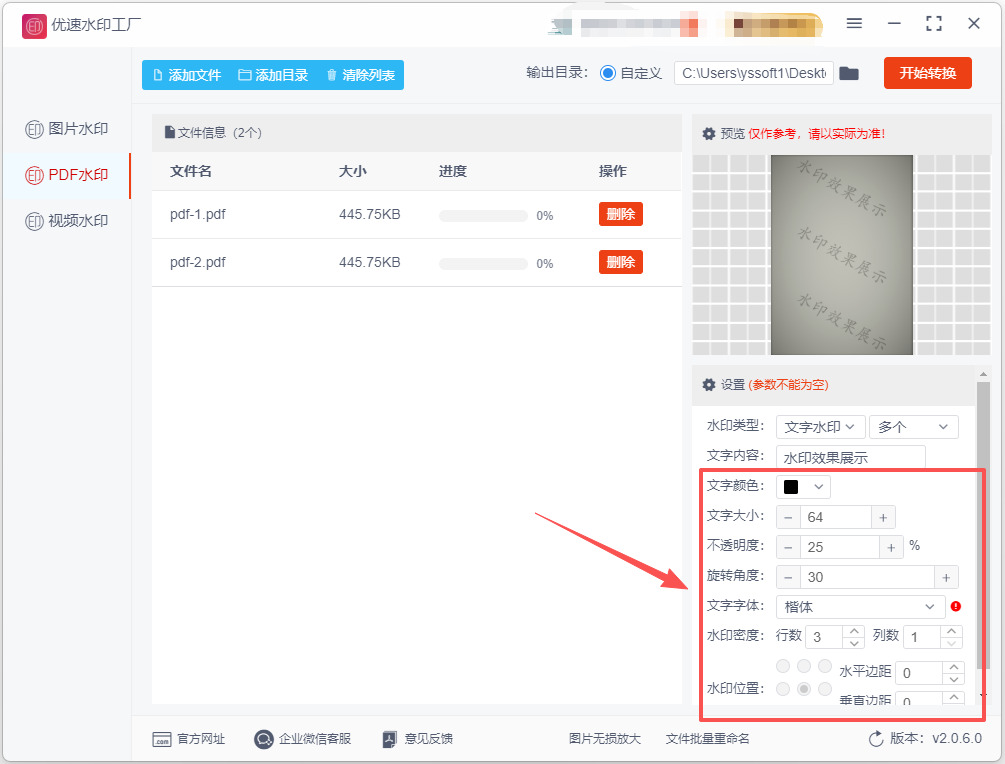Click 添加文件 to add files

coord(187,75)
